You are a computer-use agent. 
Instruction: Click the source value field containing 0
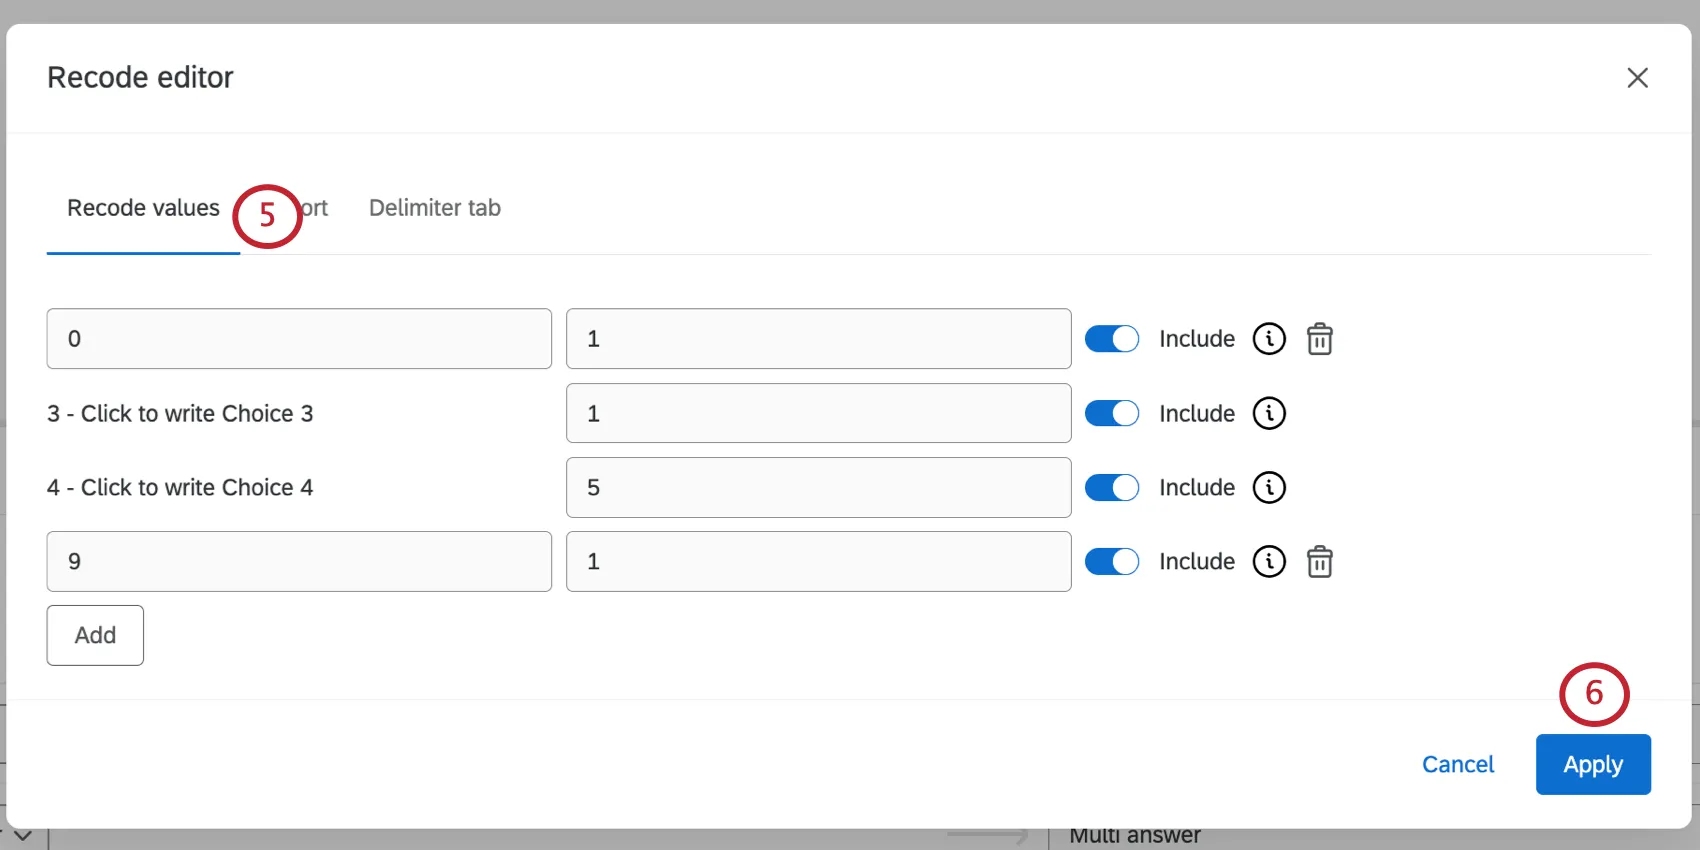click(x=299, y=339)
